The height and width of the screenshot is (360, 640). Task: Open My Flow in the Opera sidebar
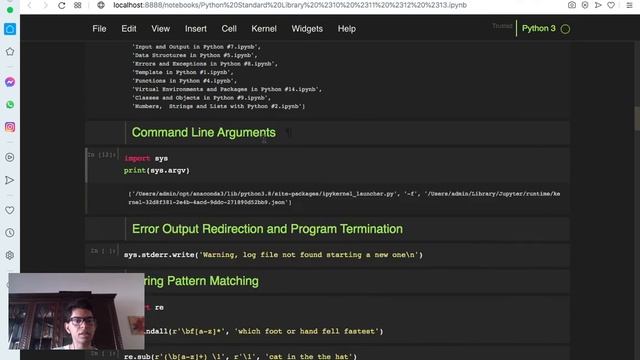(x=10, y=180)
